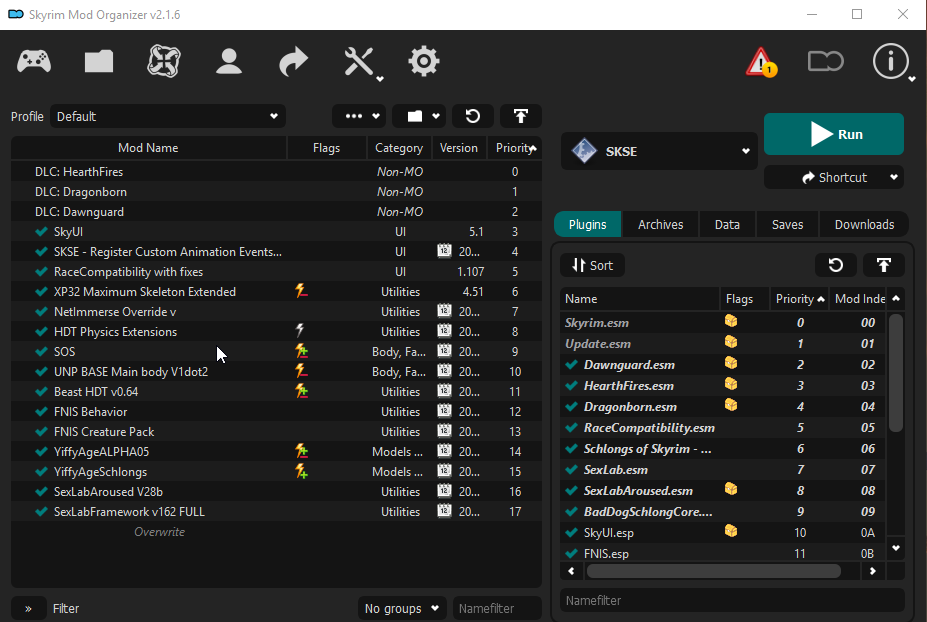Switch to the Downloads tab
This screenshot has height=622, width=927.
(x=864, y=224)
